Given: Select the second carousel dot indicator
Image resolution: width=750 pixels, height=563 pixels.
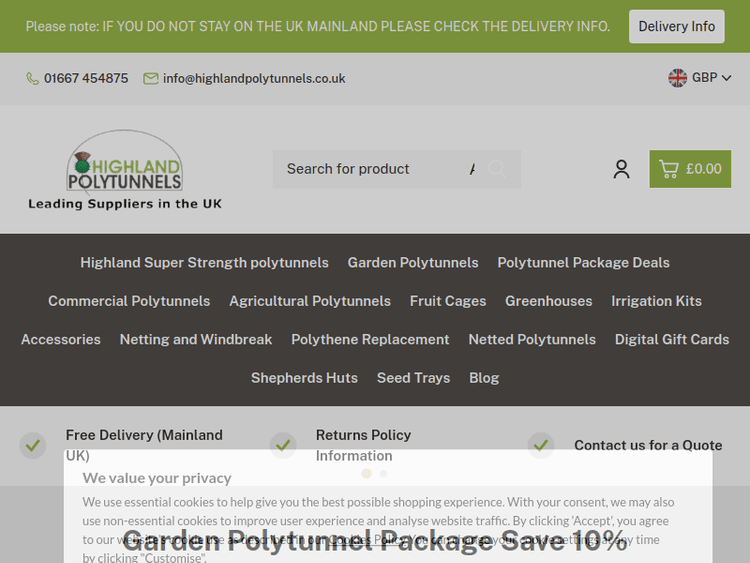Looking at the screenshot, I should 383,474.
